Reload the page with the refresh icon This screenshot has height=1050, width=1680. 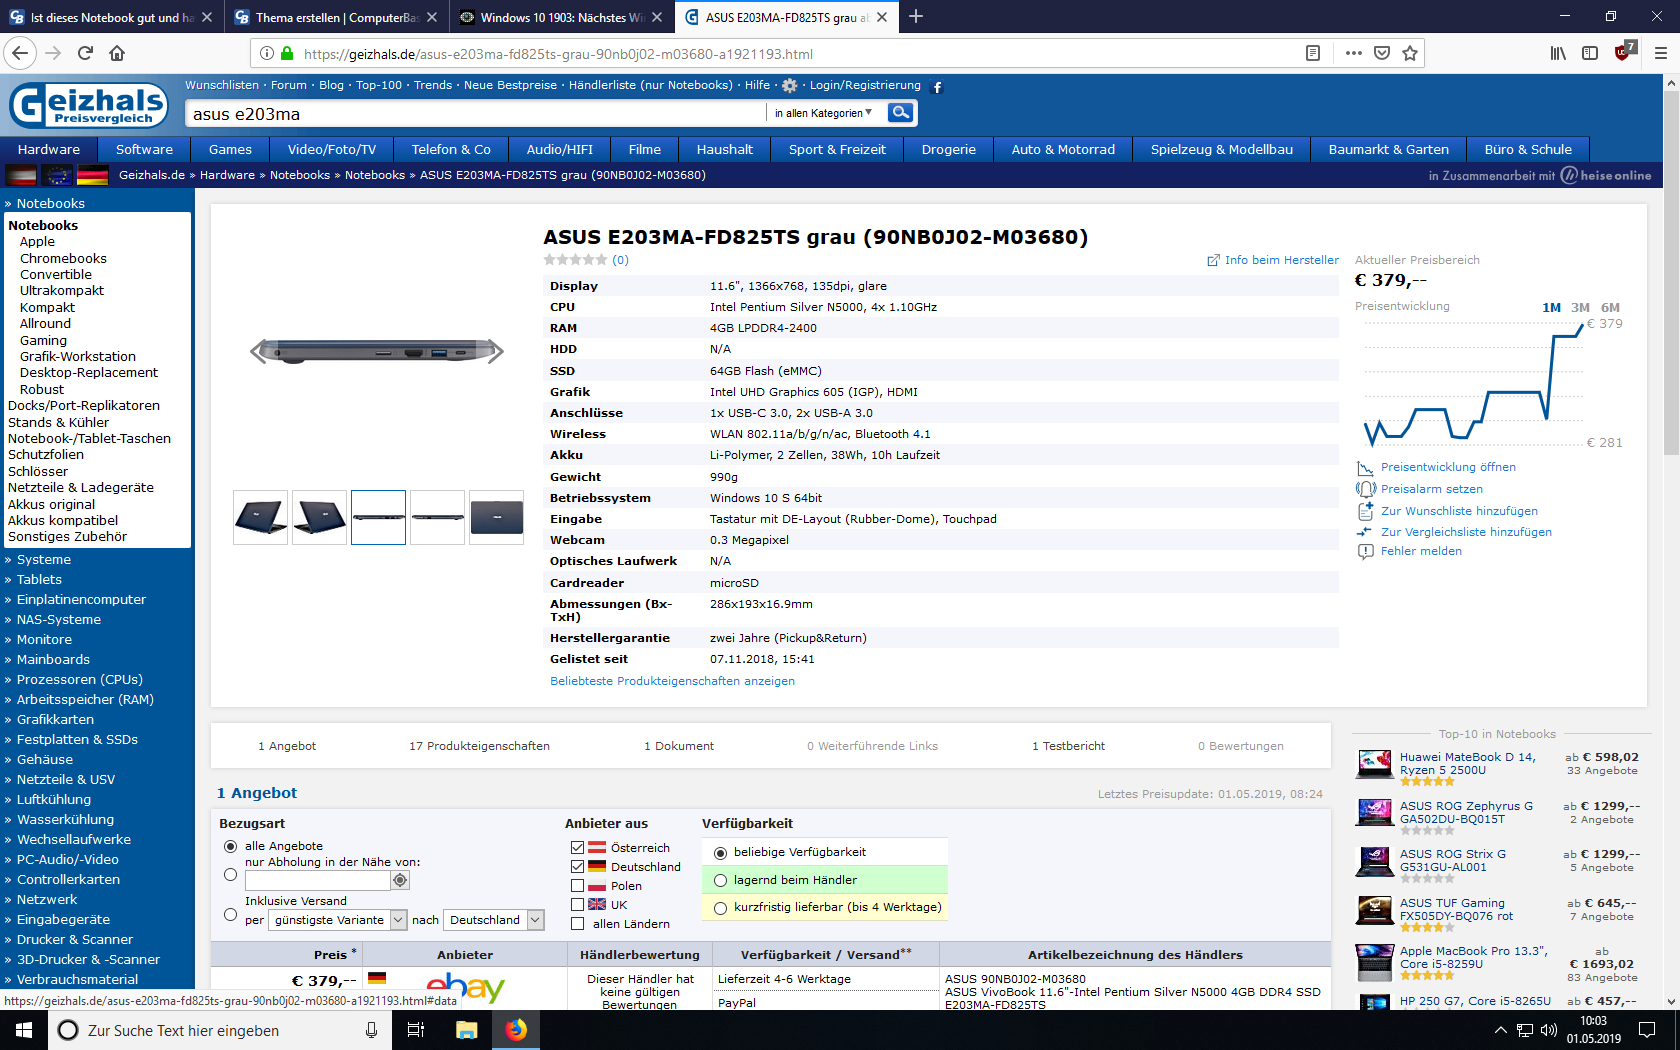[85, 53]
